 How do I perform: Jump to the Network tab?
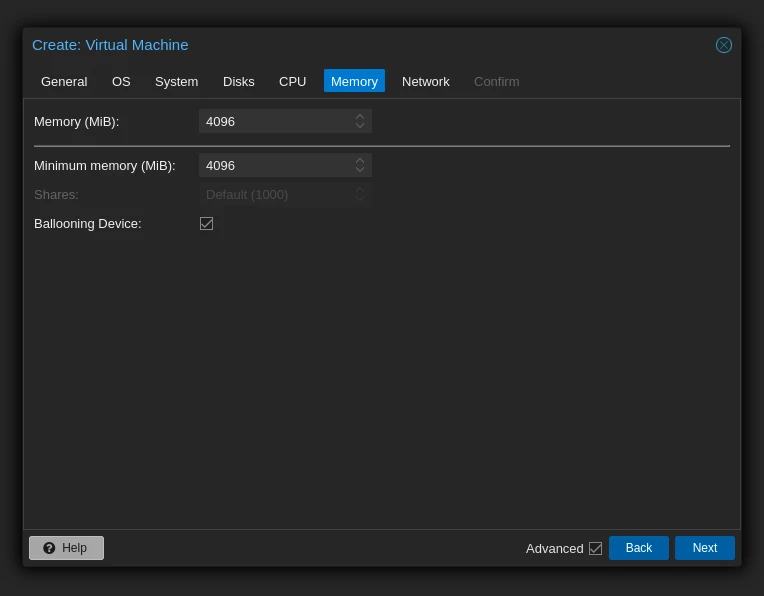(x=425, y=81)
